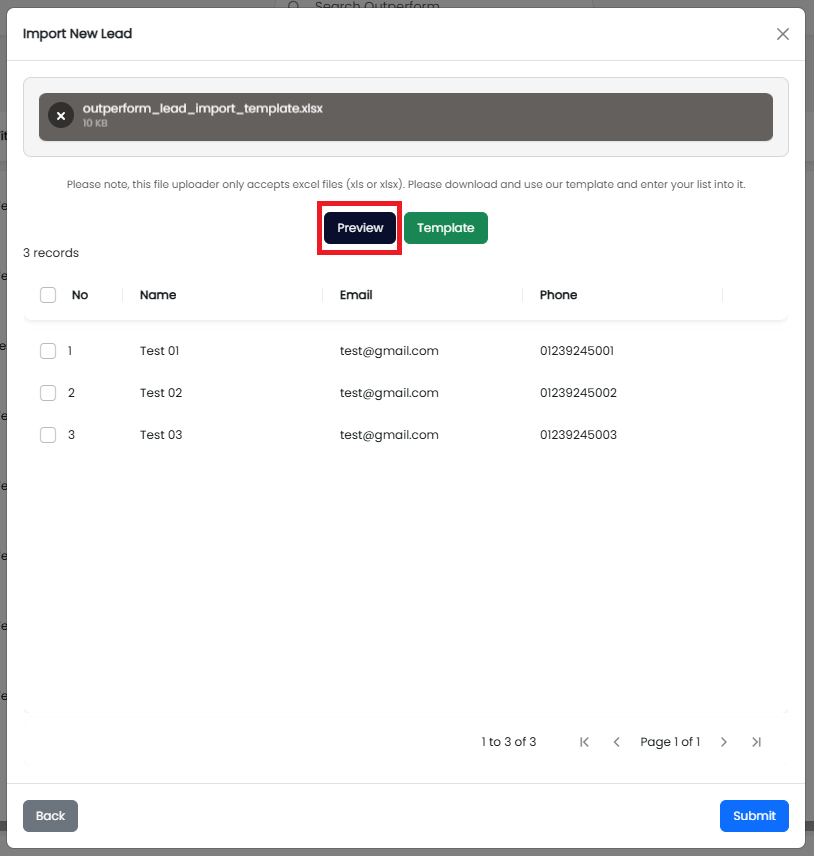Viewport: 815px width, 856px height.
Task: Tick the checkbox next to Test 03
Action: tap(48, 435)
